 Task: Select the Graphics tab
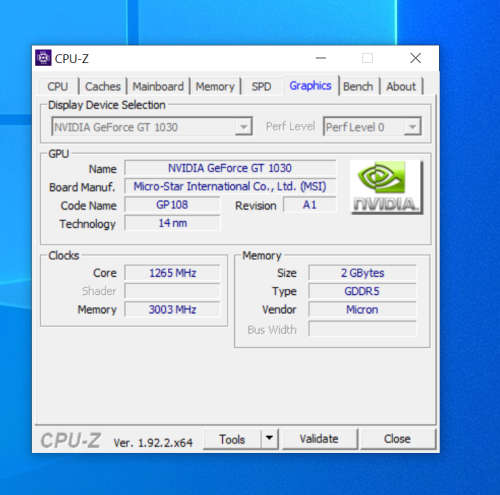[310, 86]
